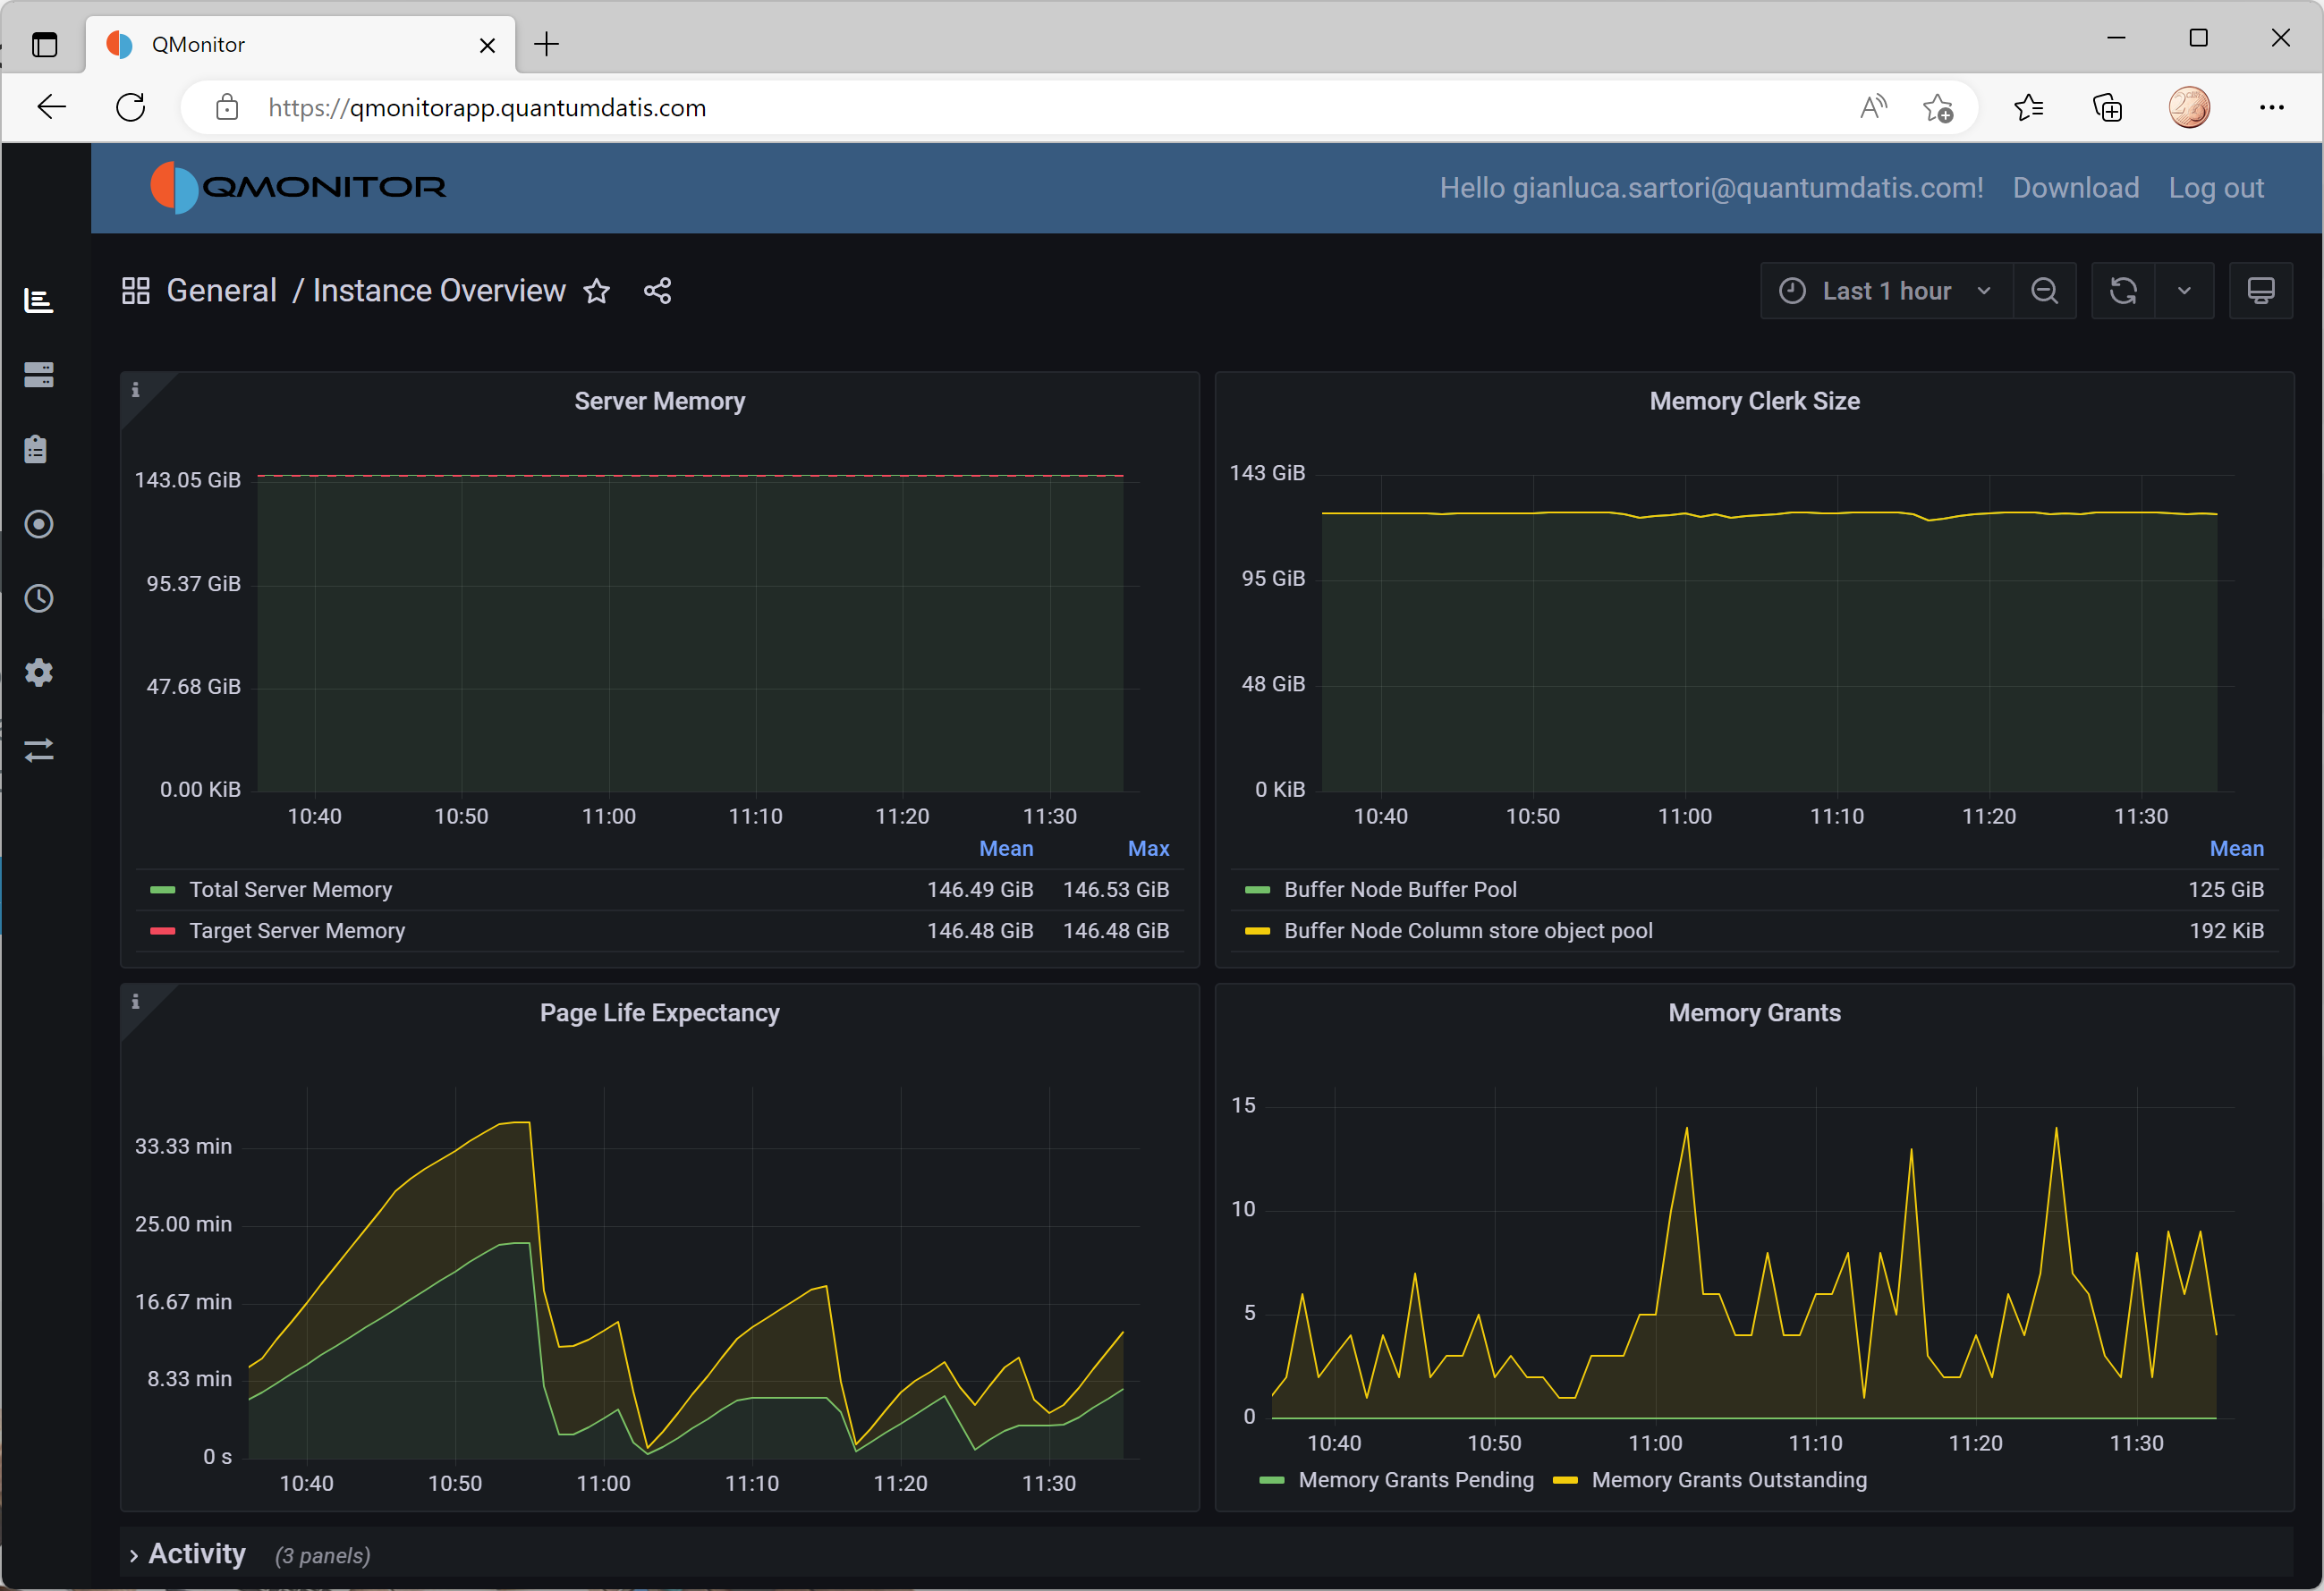Sort the Server Memory legend by Max column
2324x1591 pixels.
point(1148,848)
